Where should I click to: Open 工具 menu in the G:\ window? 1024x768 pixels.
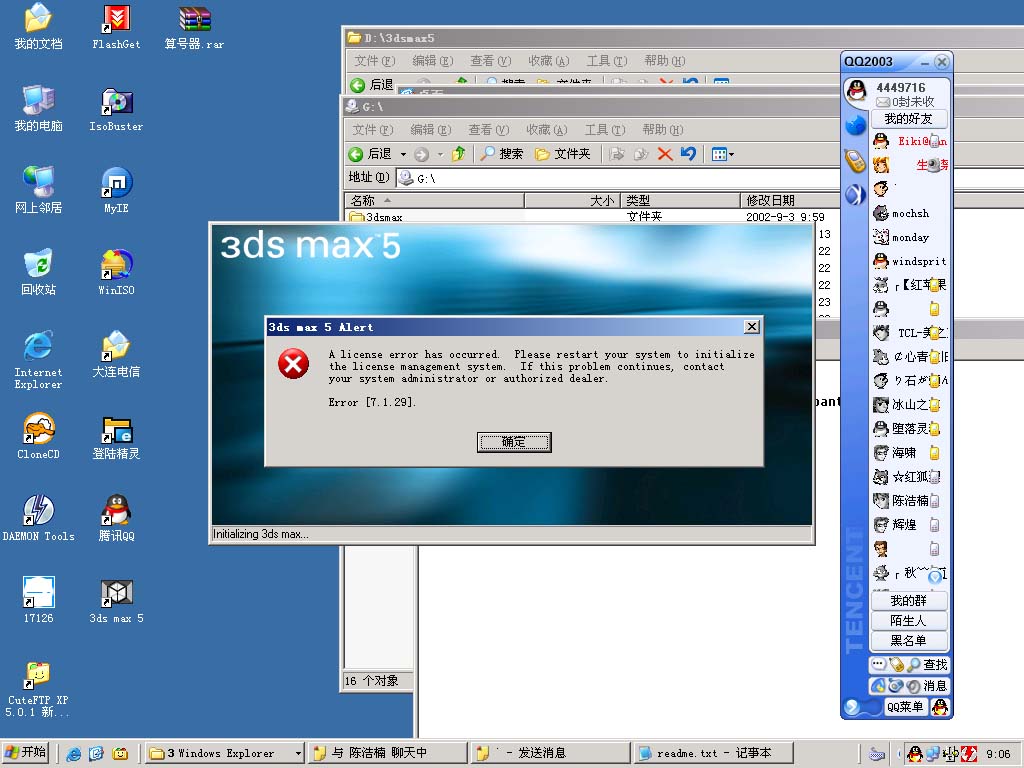pyautogui.click(x=605, y=129)
